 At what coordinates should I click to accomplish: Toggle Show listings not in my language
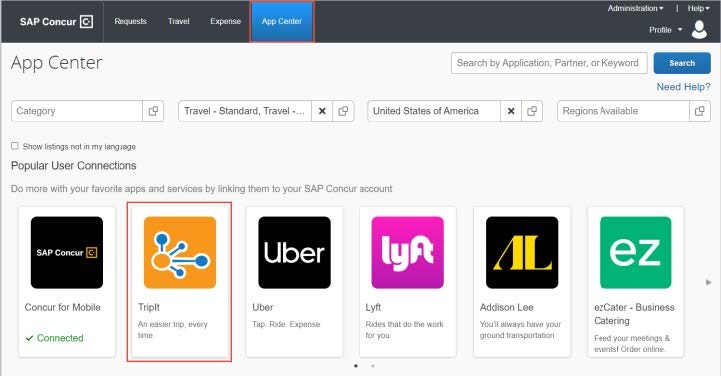tap(15, 146)
